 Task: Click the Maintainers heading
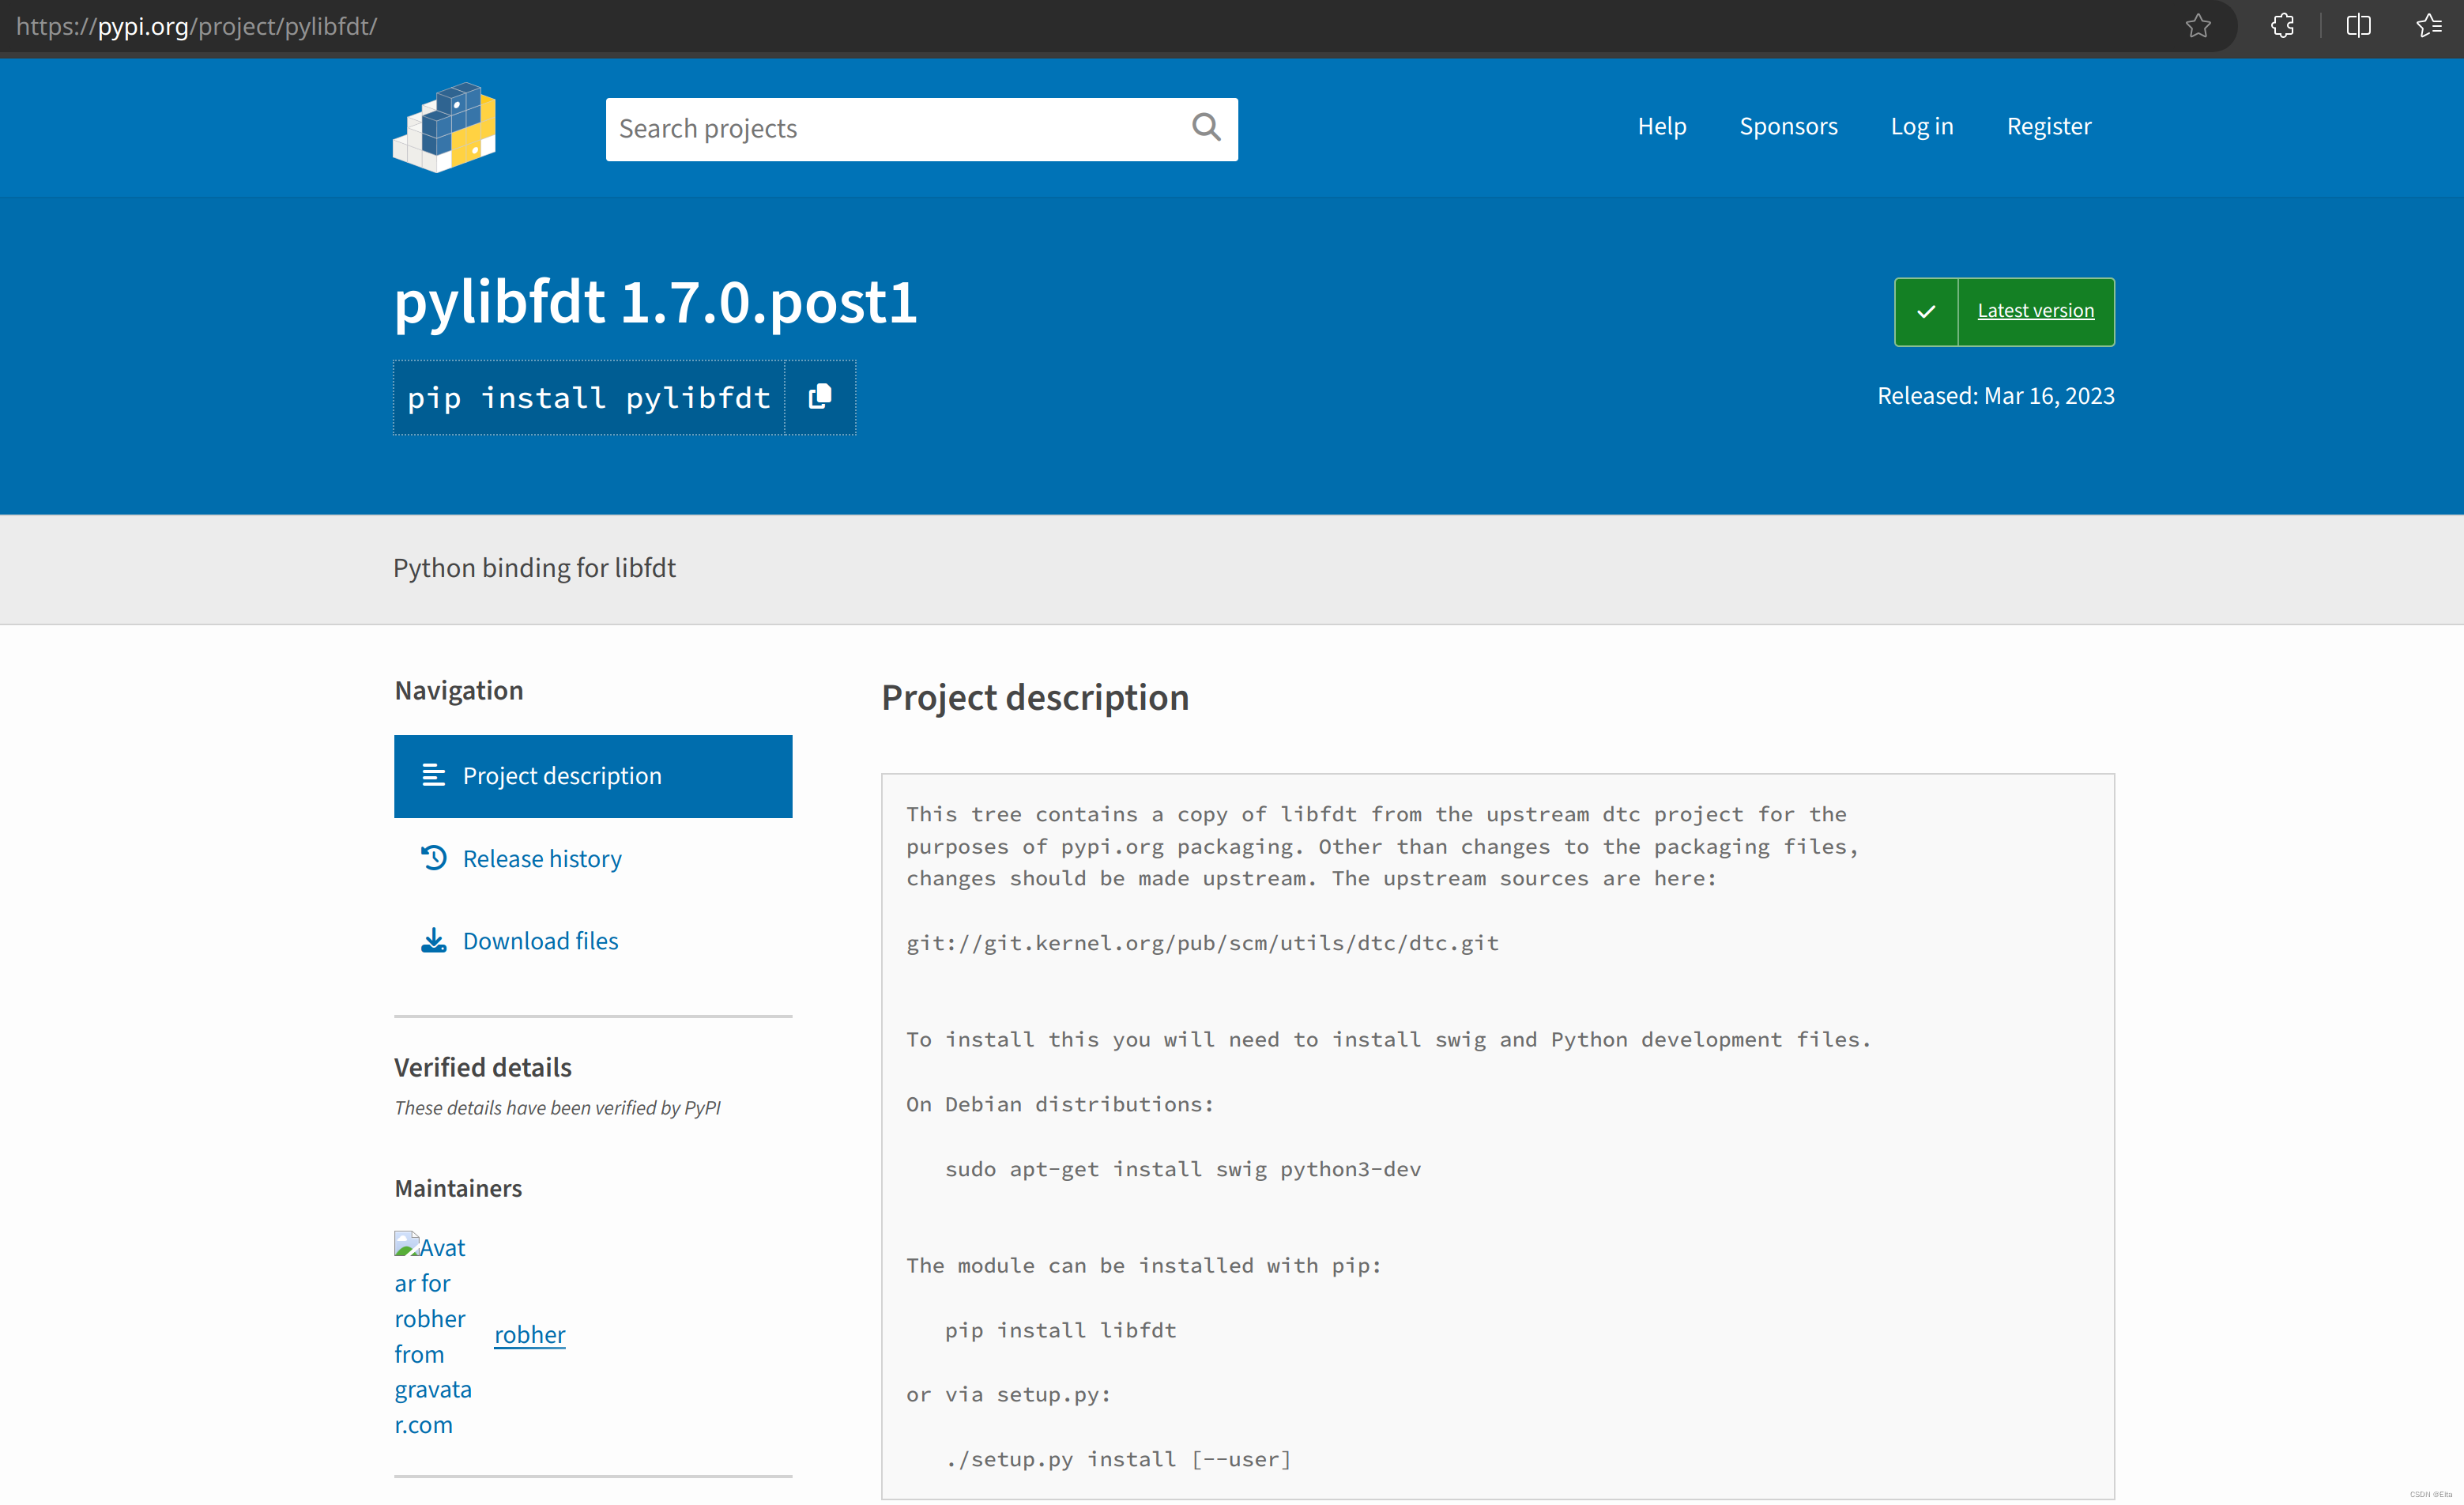click(458, 1188)
